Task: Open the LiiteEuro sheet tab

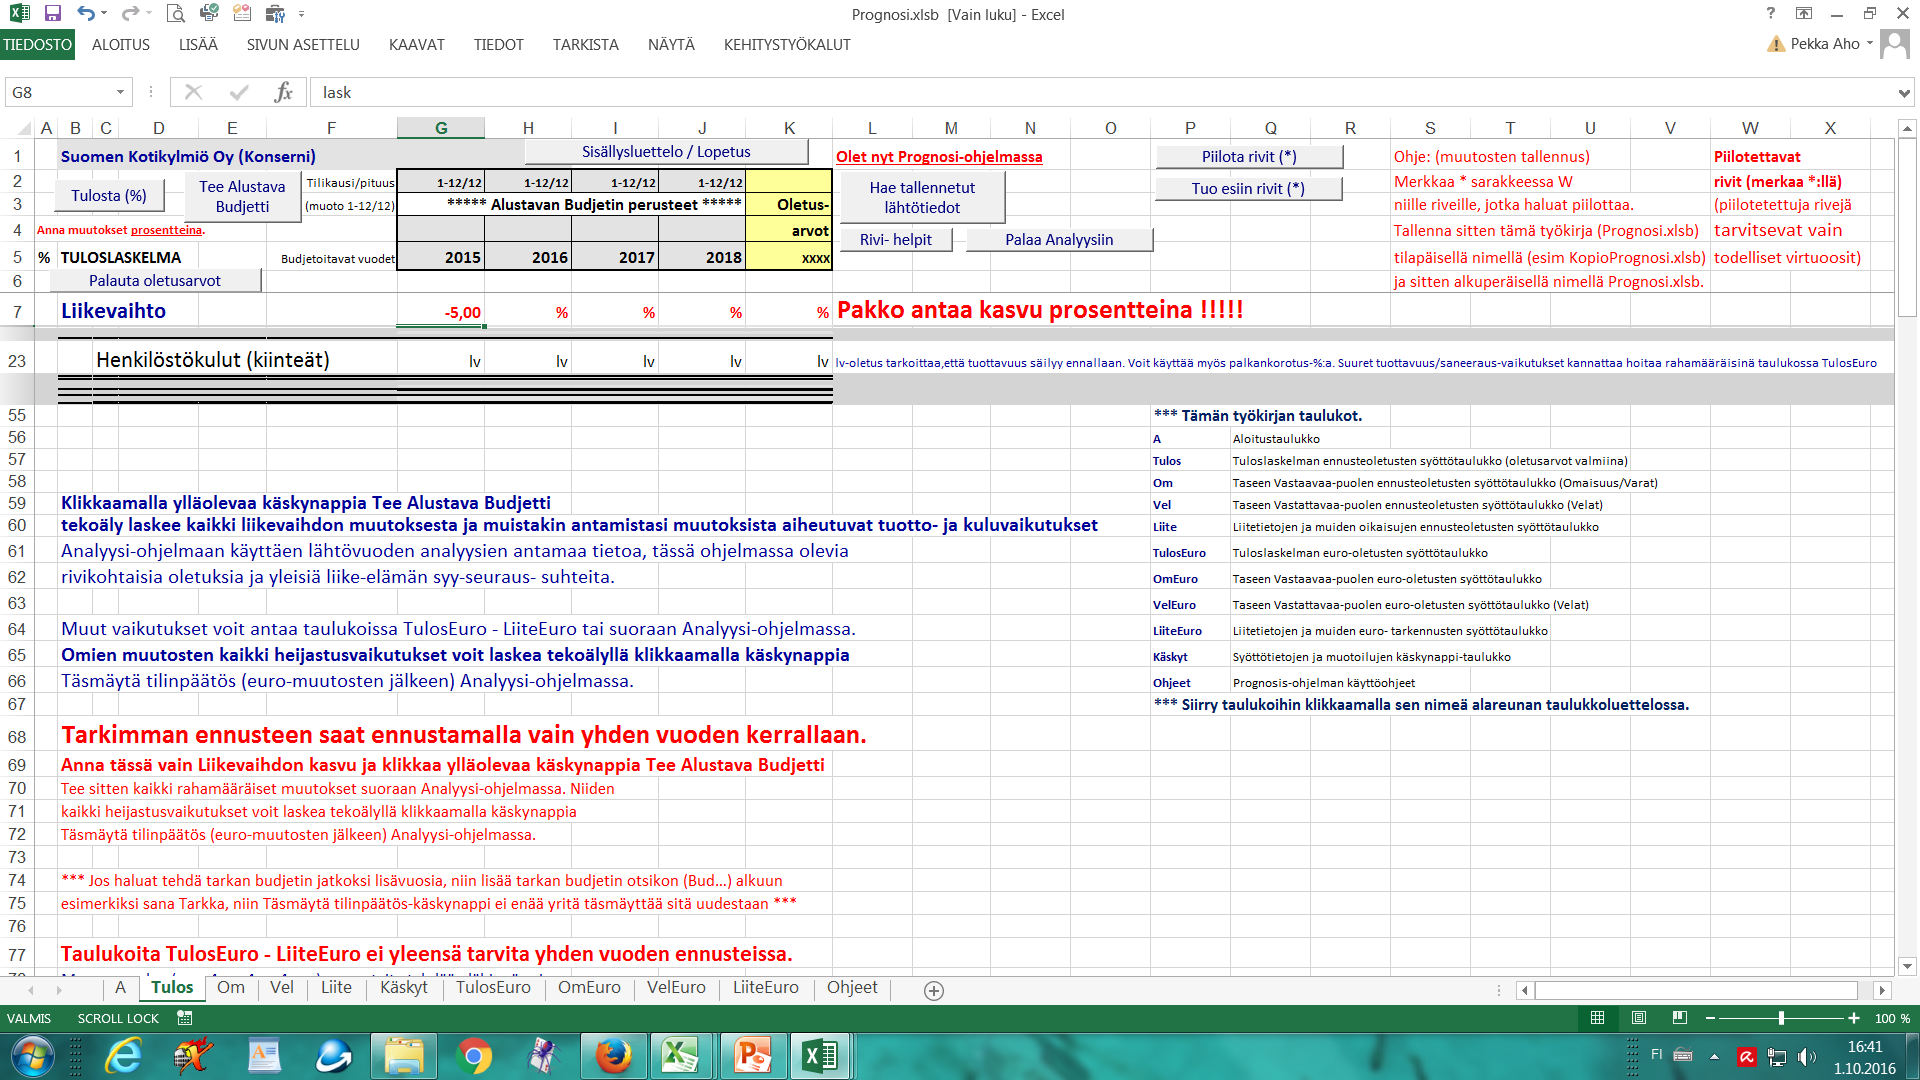Action: pyautogui.click(x=766, y=988)
